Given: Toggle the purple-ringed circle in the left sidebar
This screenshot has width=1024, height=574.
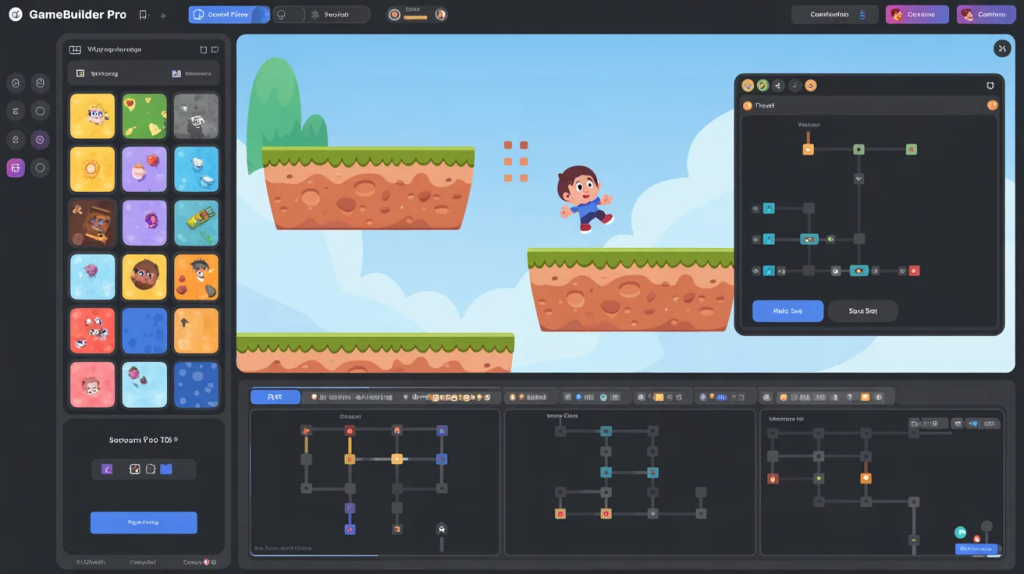Looking at the screenshot, I should pos(40,139).
